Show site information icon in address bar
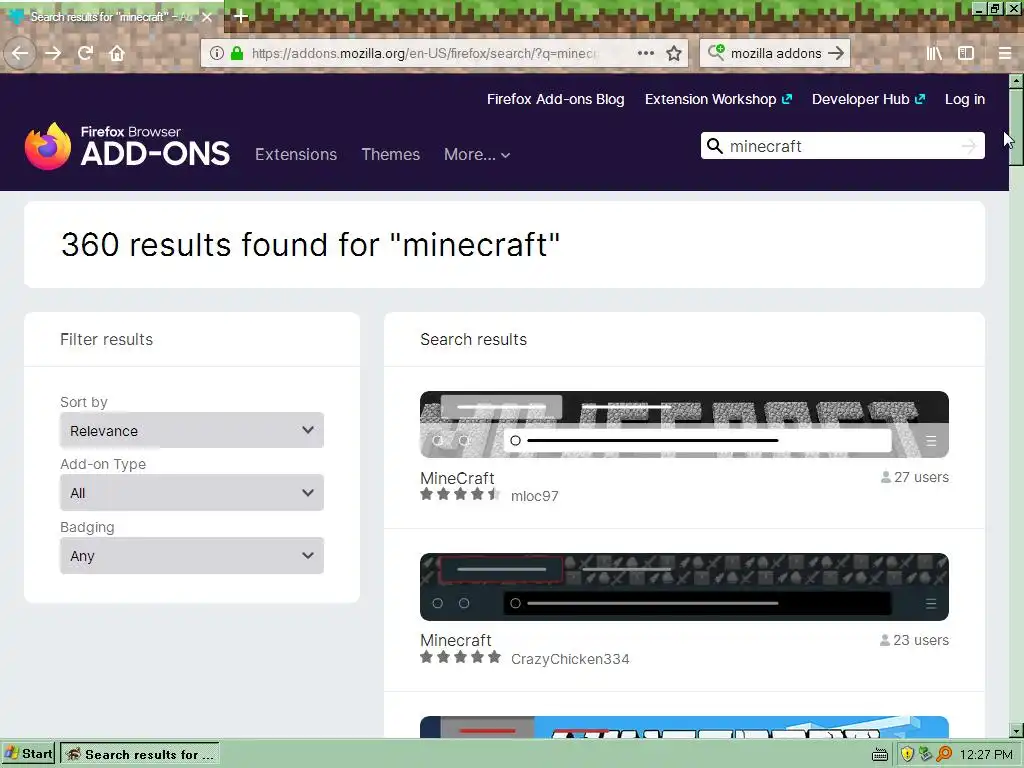The height and width of the screenshot is (768, 1024). pos(216,53)
